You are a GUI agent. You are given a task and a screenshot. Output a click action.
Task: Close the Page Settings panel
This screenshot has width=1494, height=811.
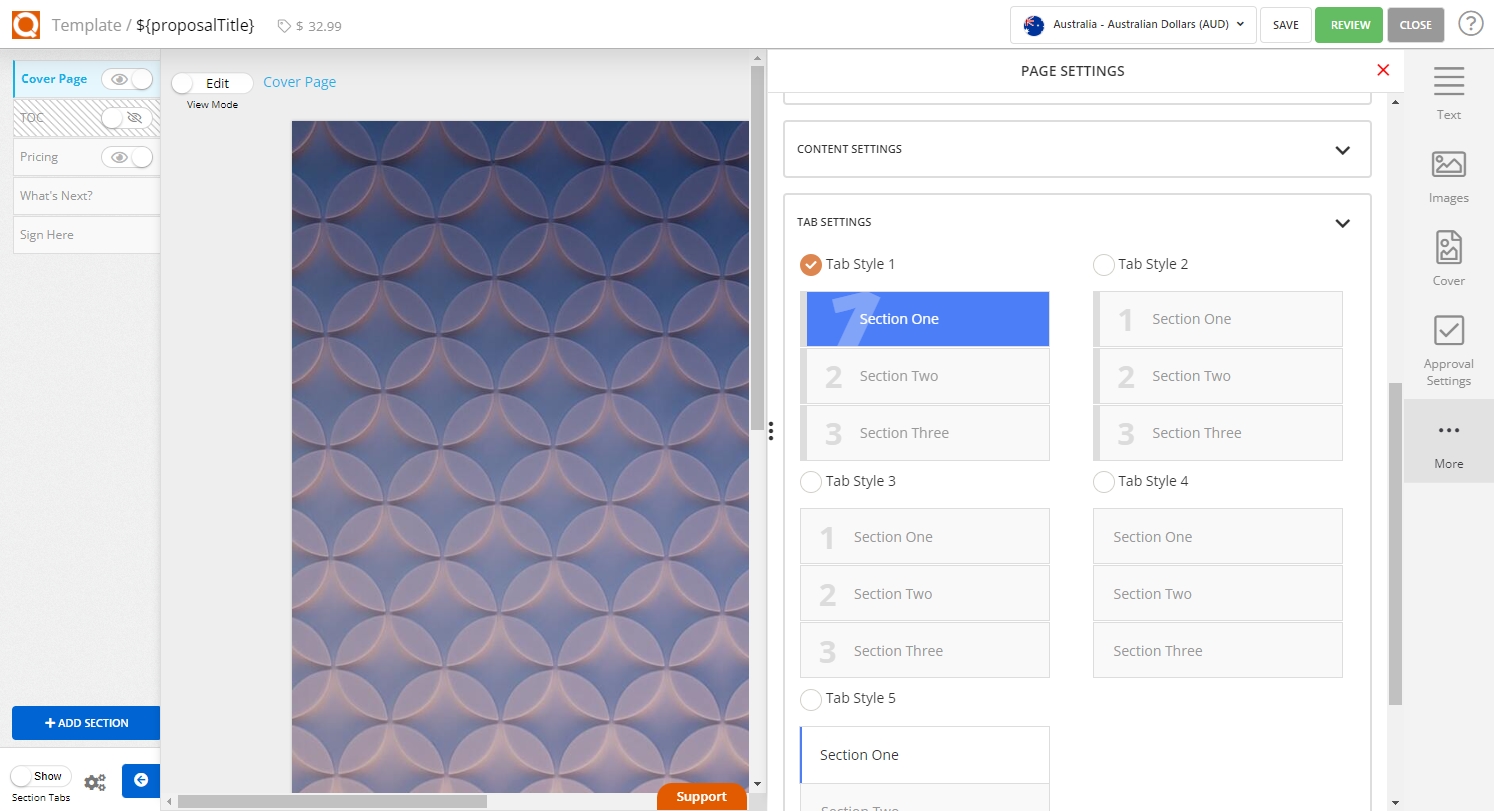click(x=1383, y=70)
